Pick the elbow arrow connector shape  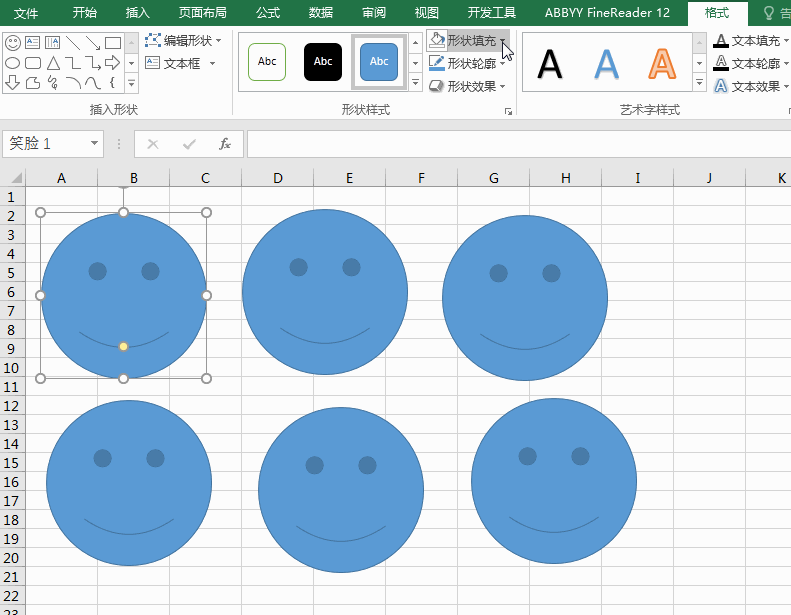point(93,63)
